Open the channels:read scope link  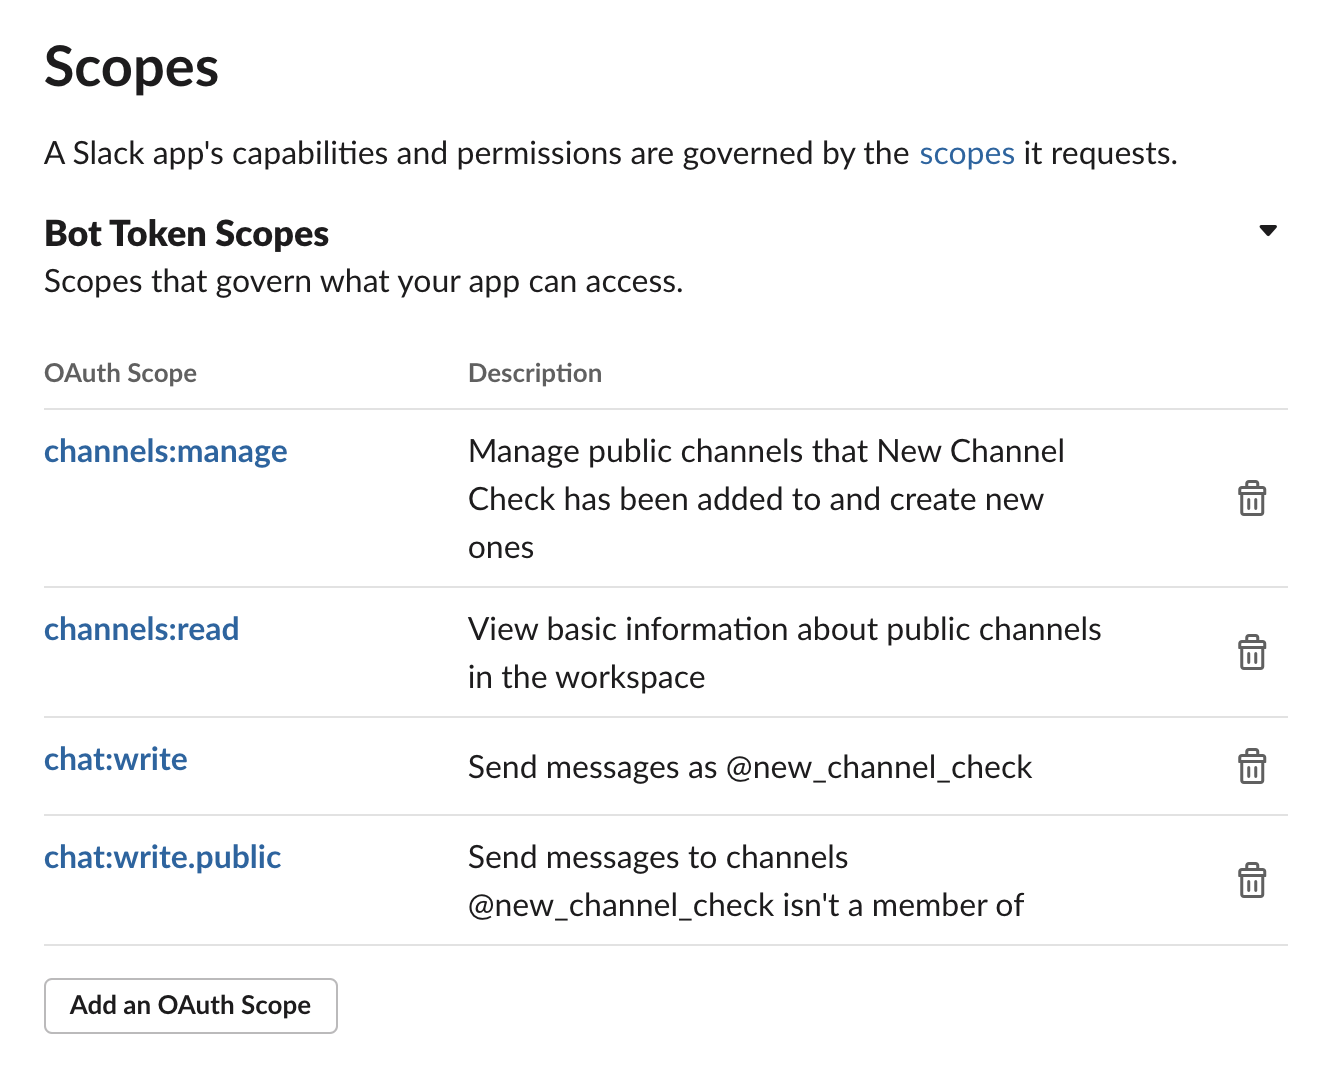[x=141, y=629]
